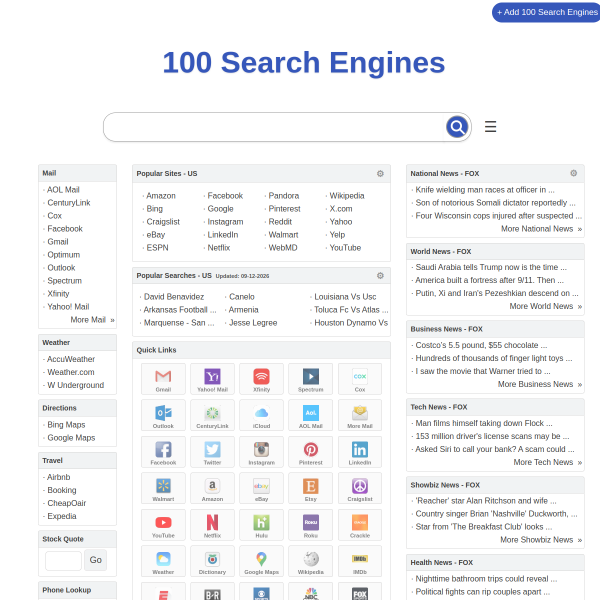Open the eBay quick link tile
The width and height of the screenshot is (600, 600).
point(261,488)
